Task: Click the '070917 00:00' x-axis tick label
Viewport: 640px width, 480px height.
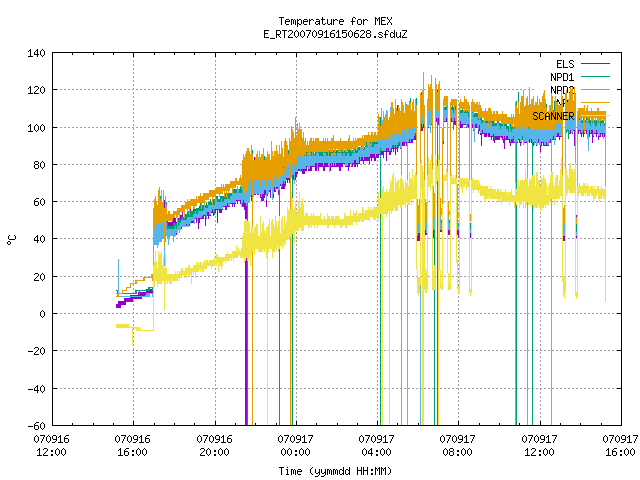Action: (296, 446)
